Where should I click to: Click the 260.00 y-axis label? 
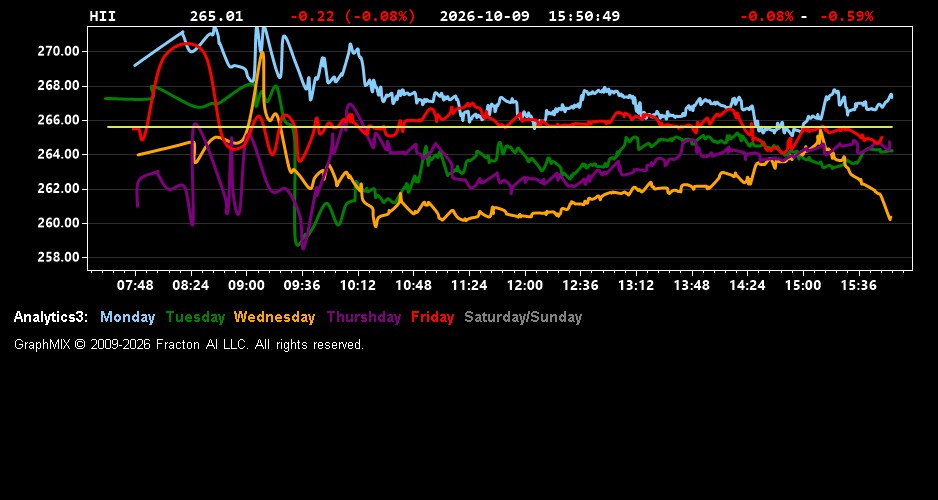[x=58, y=223]
